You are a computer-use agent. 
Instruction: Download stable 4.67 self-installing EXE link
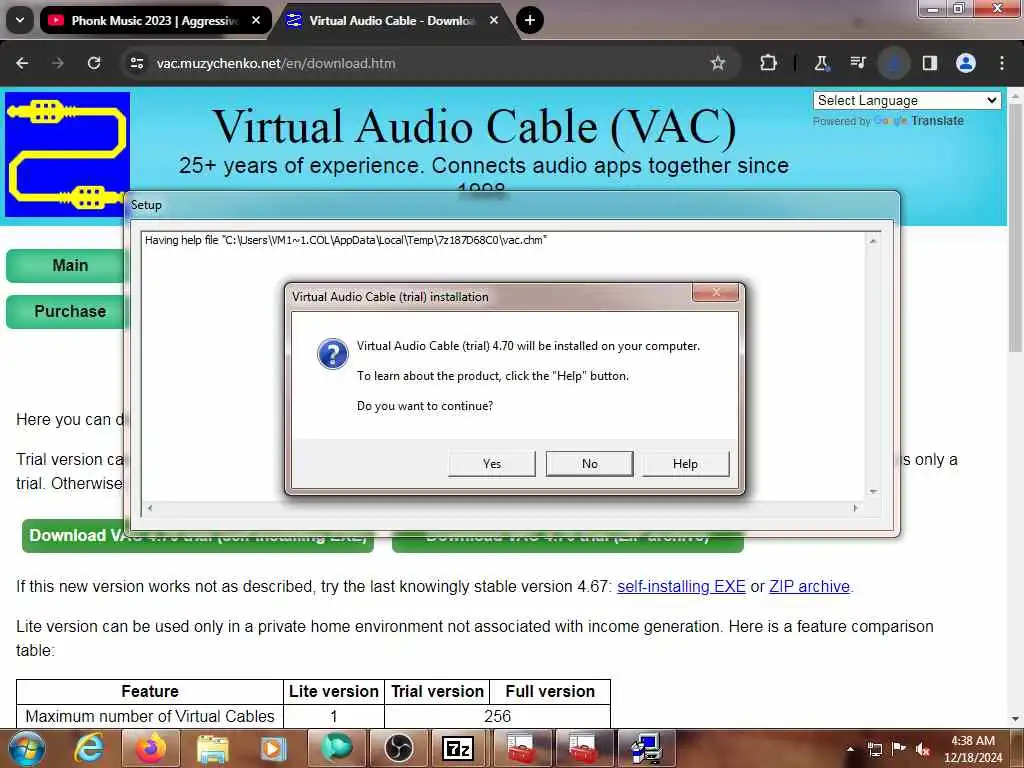point(681,586)
